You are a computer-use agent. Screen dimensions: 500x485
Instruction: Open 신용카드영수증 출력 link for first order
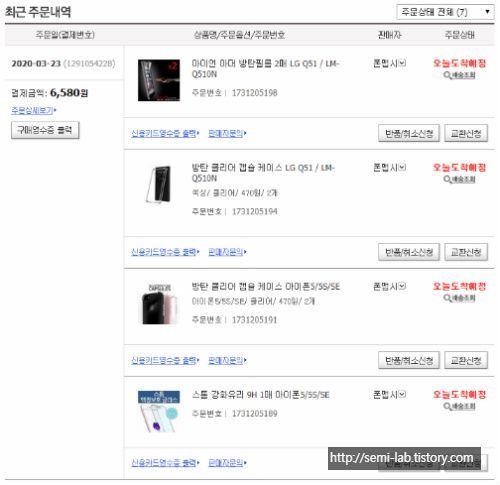click(165, 134)
